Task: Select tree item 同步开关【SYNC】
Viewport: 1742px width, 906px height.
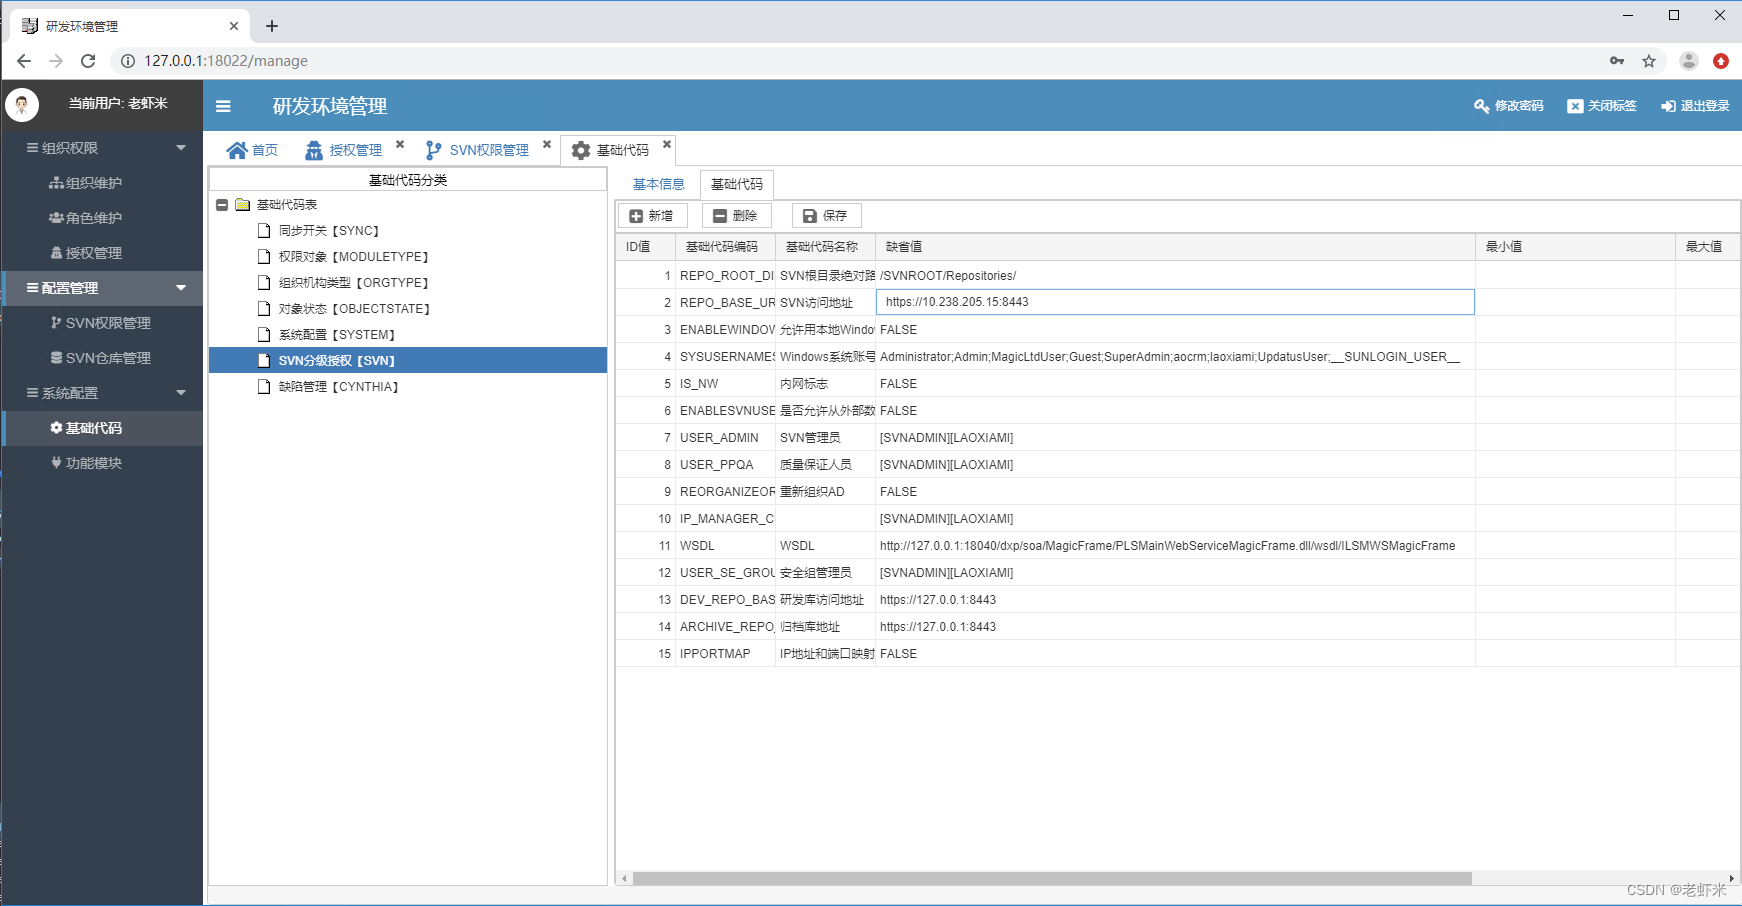Action: 329,231
